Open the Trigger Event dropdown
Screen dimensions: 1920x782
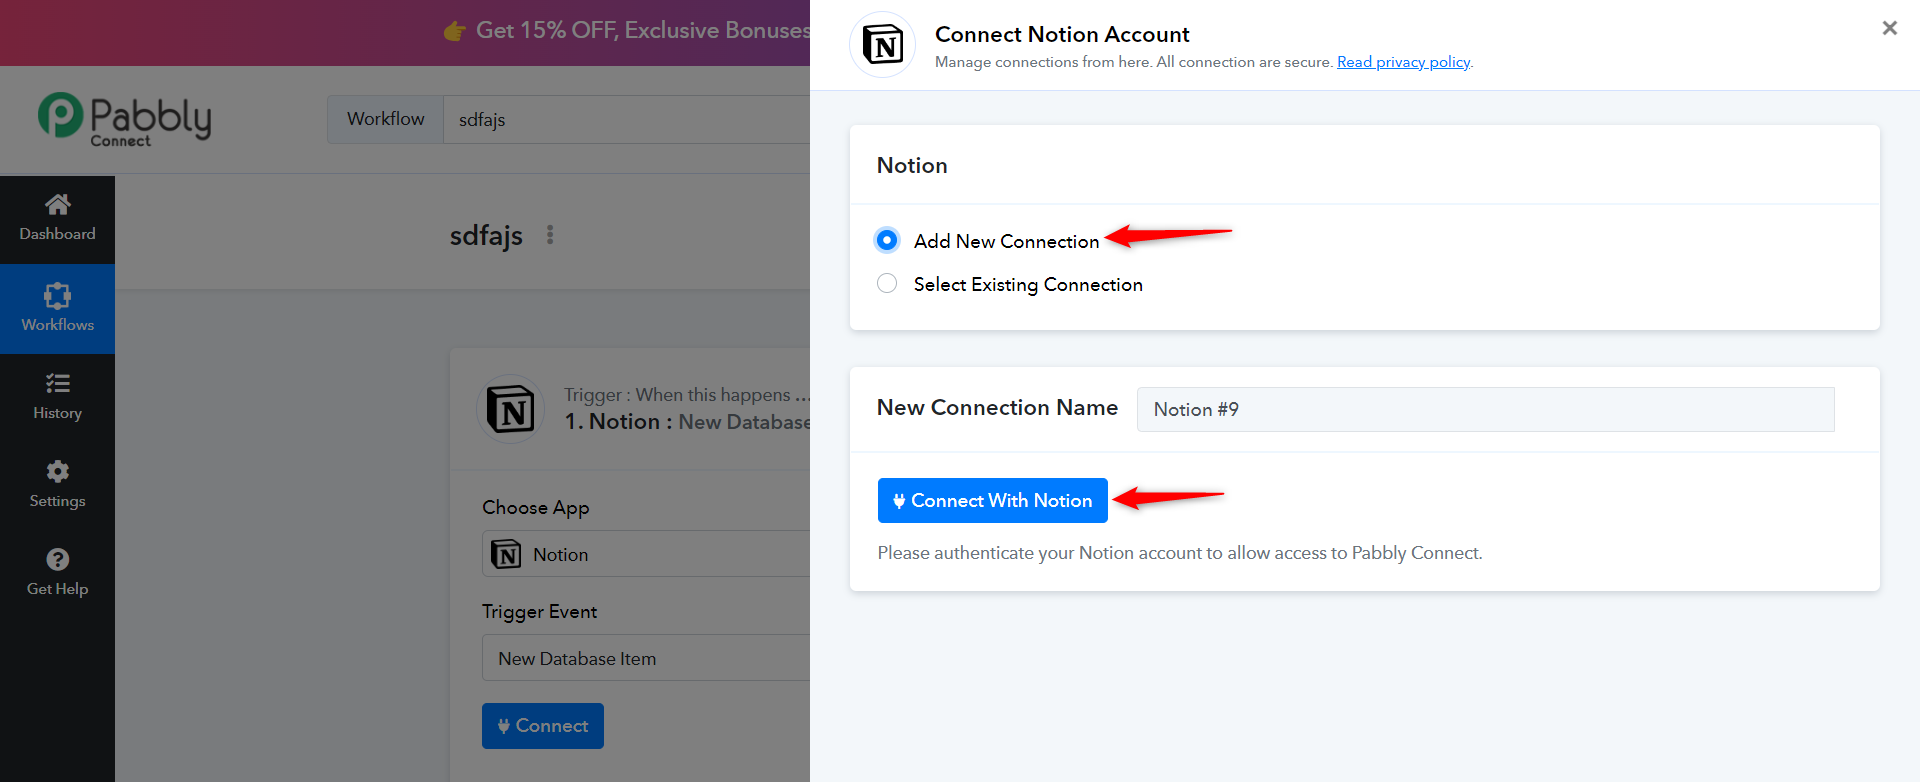click(x=646, y=658)
